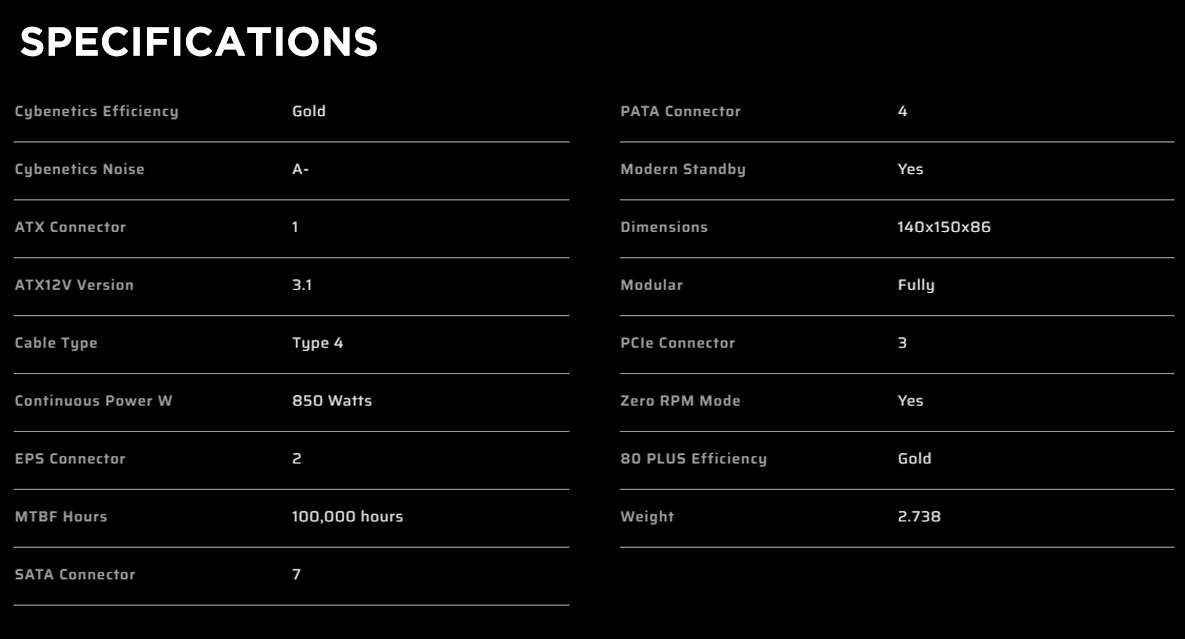Click the ATX12V Version 3.1 value
Image resolution: width=1185 pixels, height=639 pixels.
[x=302, y=286]
